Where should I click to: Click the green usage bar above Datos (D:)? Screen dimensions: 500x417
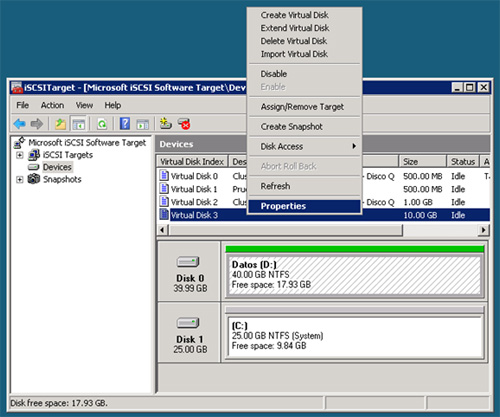coord(354,249)
